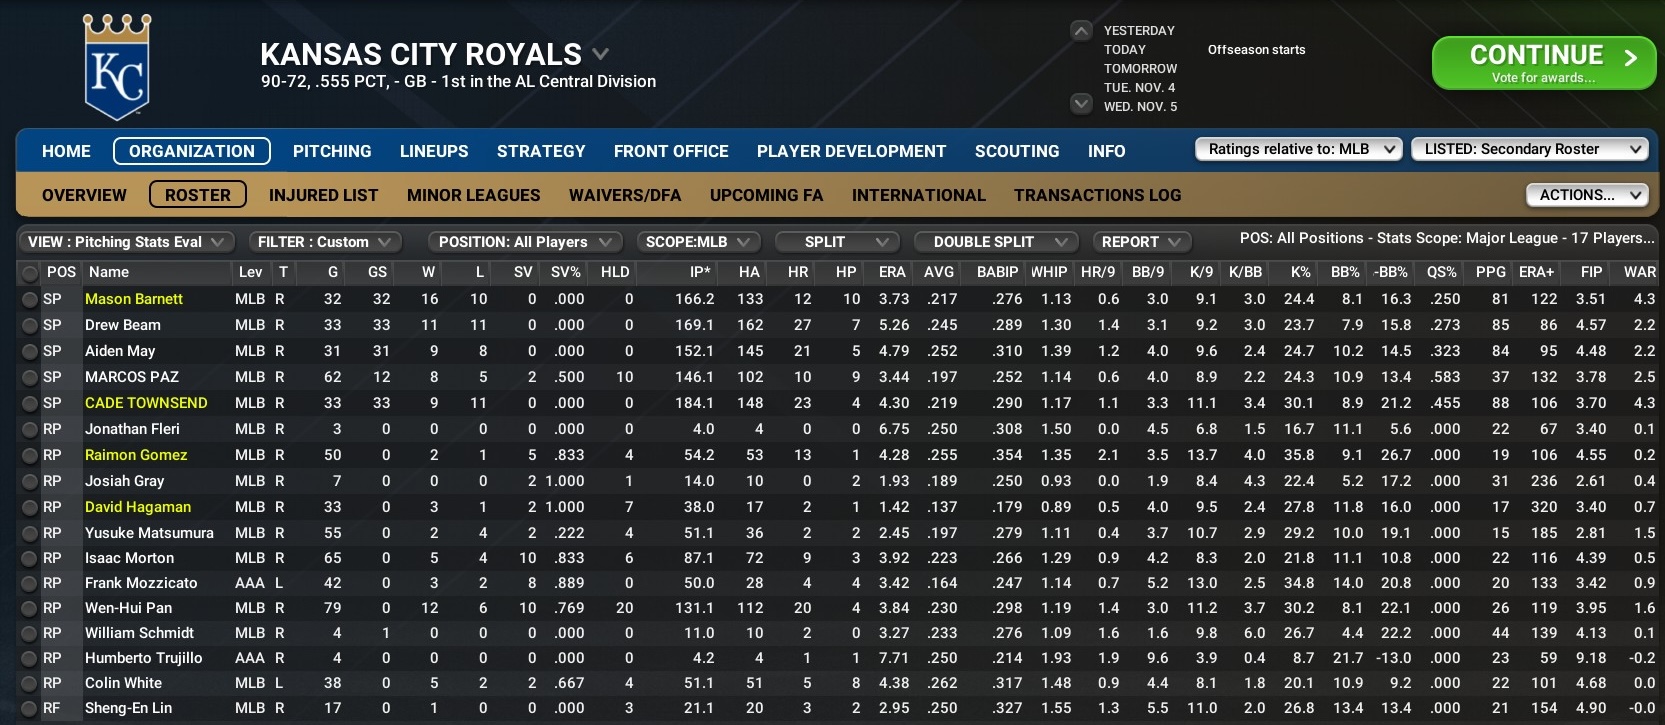
Task: Open the SCOUTING menu
Action: [1017, 151]
